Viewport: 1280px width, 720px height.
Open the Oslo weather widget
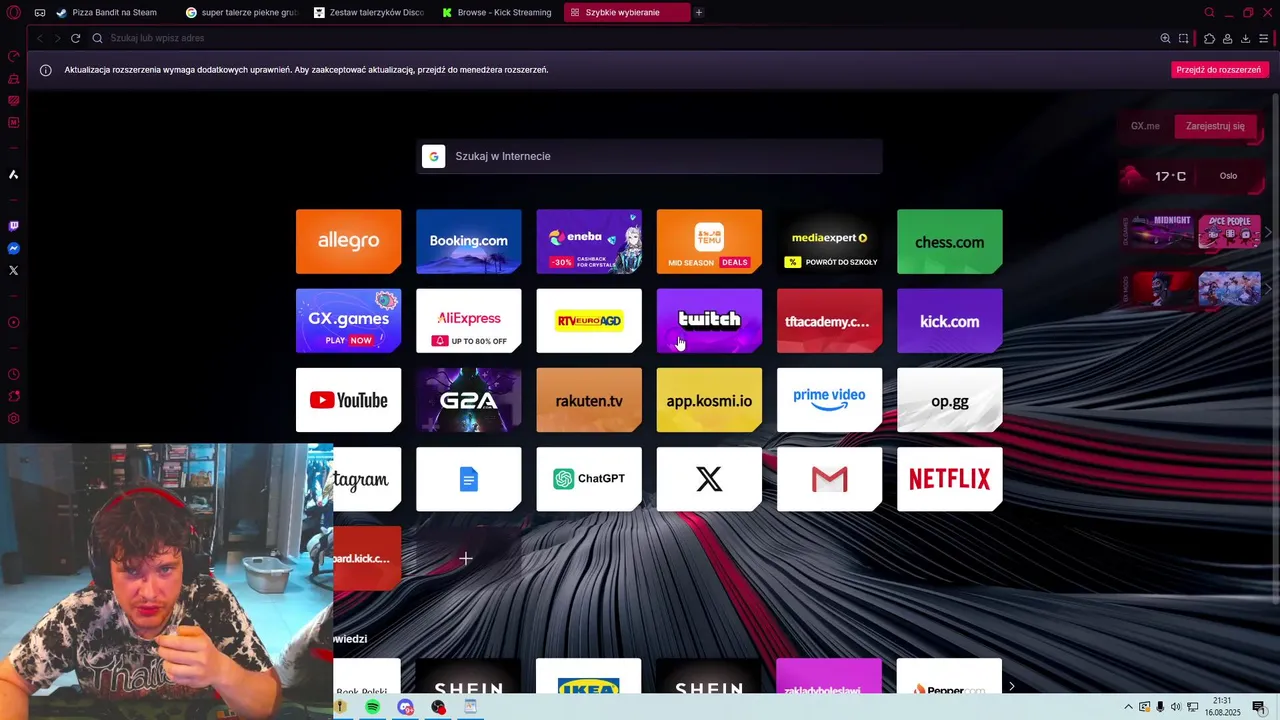click(1192, 176)
